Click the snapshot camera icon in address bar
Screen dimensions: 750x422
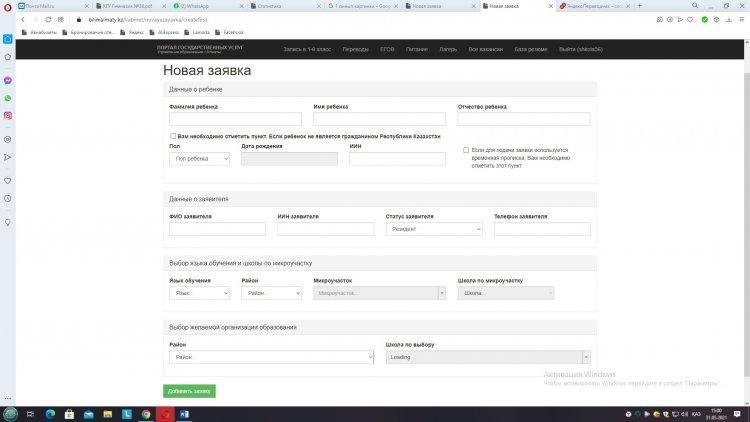[x=660, y=20]
